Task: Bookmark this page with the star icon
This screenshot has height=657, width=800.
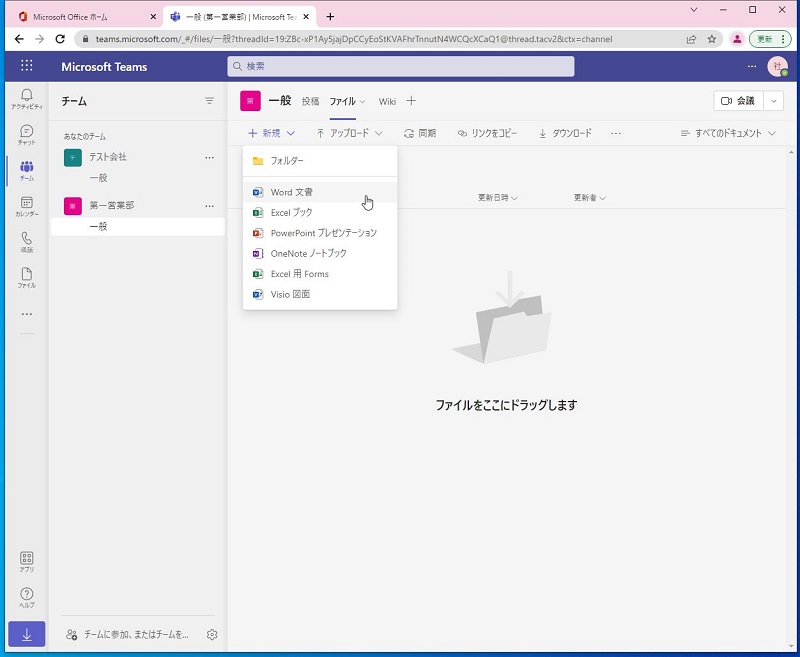Action: pyautogui.click(x=711, y=39)
